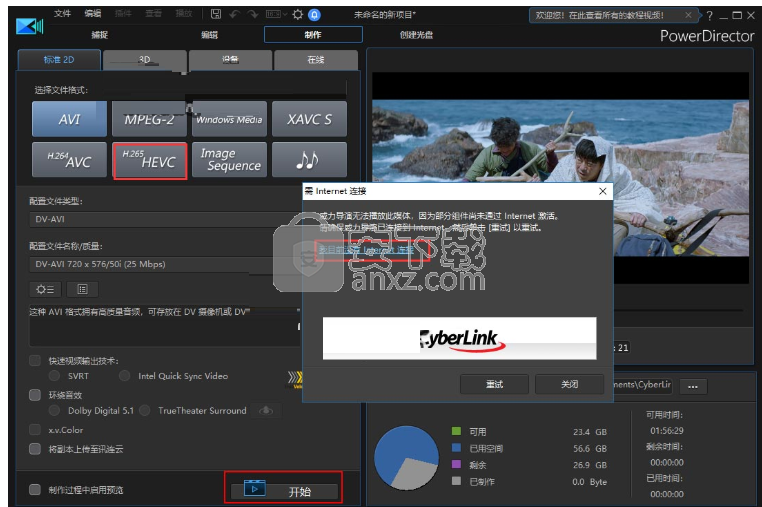Image resolution: width=762 pixels, height=507 pixels.
Task: Select the Online output tab
Action: coord(316,60)
